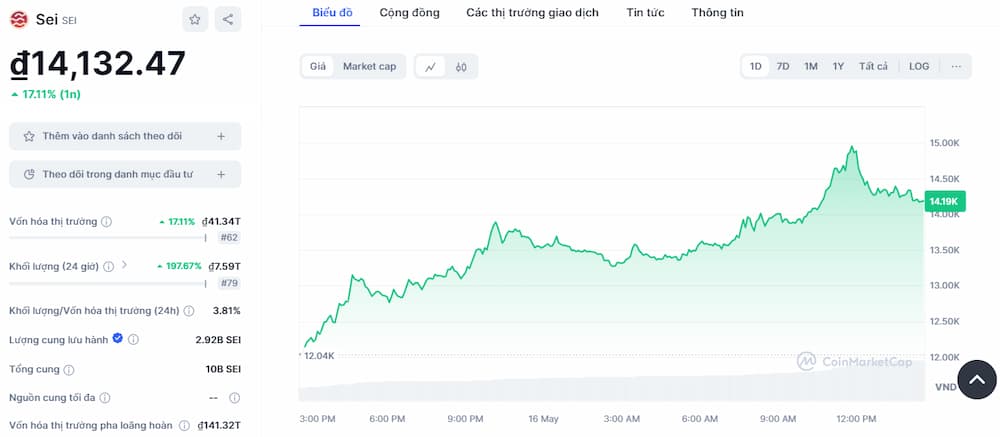
Task: Click info icon next to Vốn hóa thị trường
Action: click(x=107, y=222)
